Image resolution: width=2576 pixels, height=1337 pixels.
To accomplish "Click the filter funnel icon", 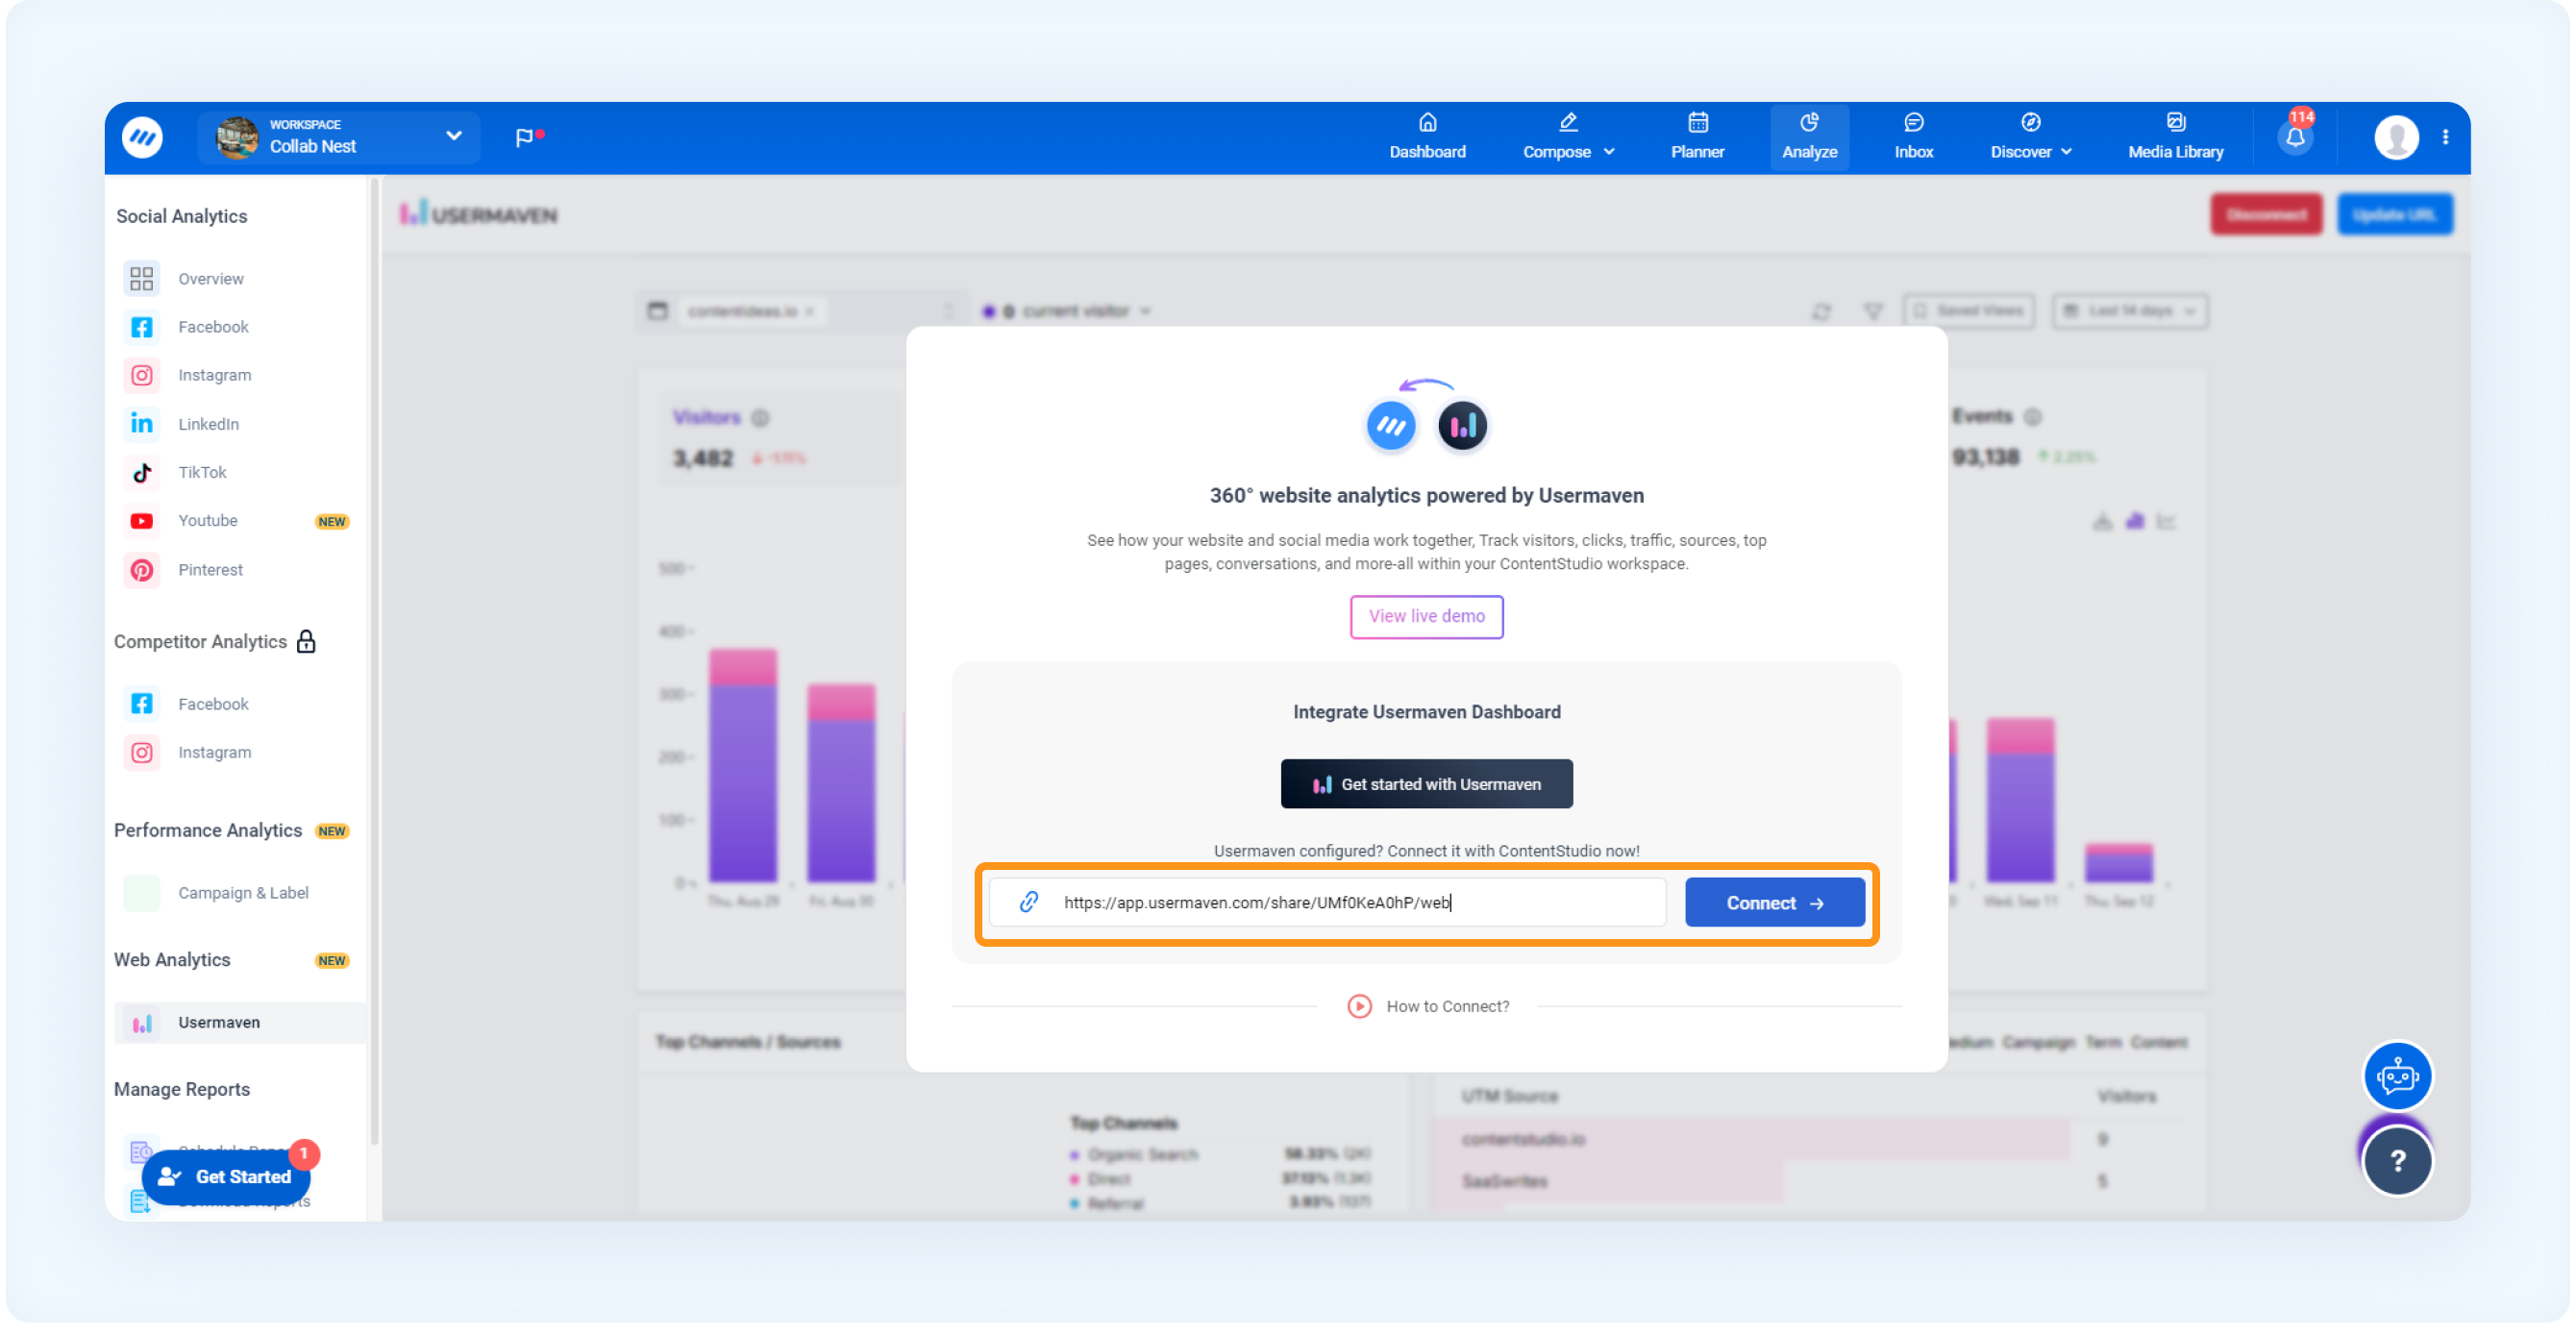I will tap(1872, 312).
